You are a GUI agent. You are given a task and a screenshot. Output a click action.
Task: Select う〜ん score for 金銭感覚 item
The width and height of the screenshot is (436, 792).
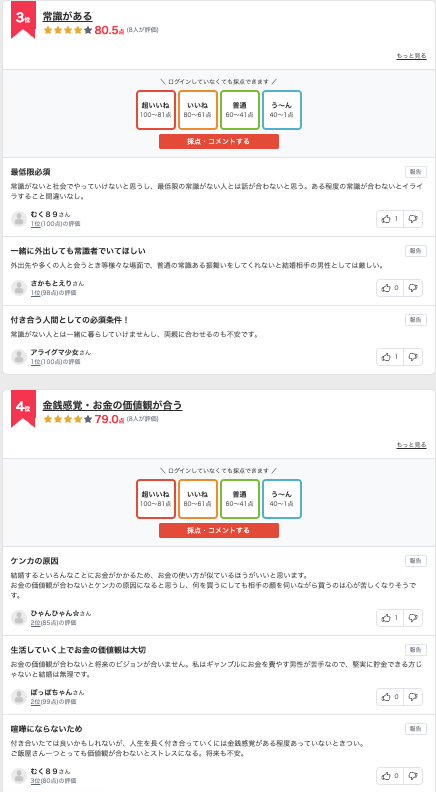coord(282,499)
